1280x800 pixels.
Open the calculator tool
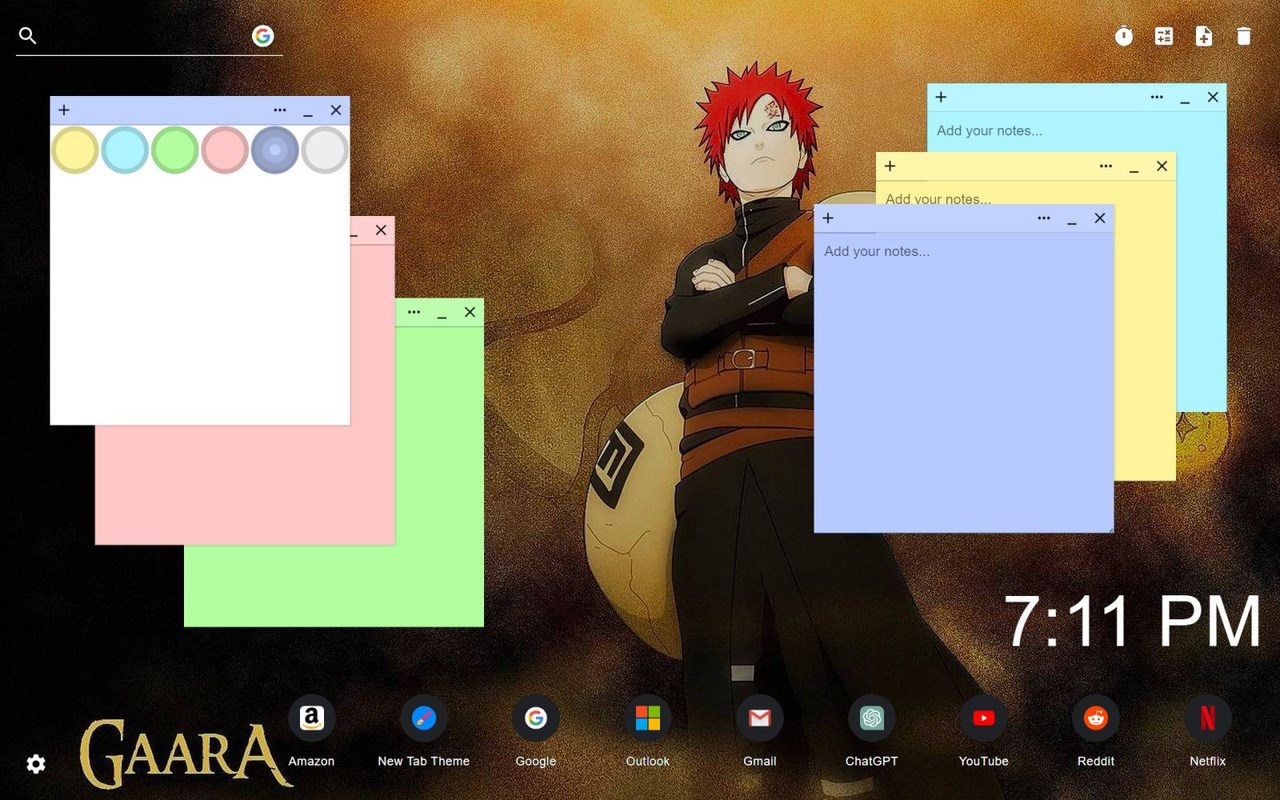point(1164,36)
